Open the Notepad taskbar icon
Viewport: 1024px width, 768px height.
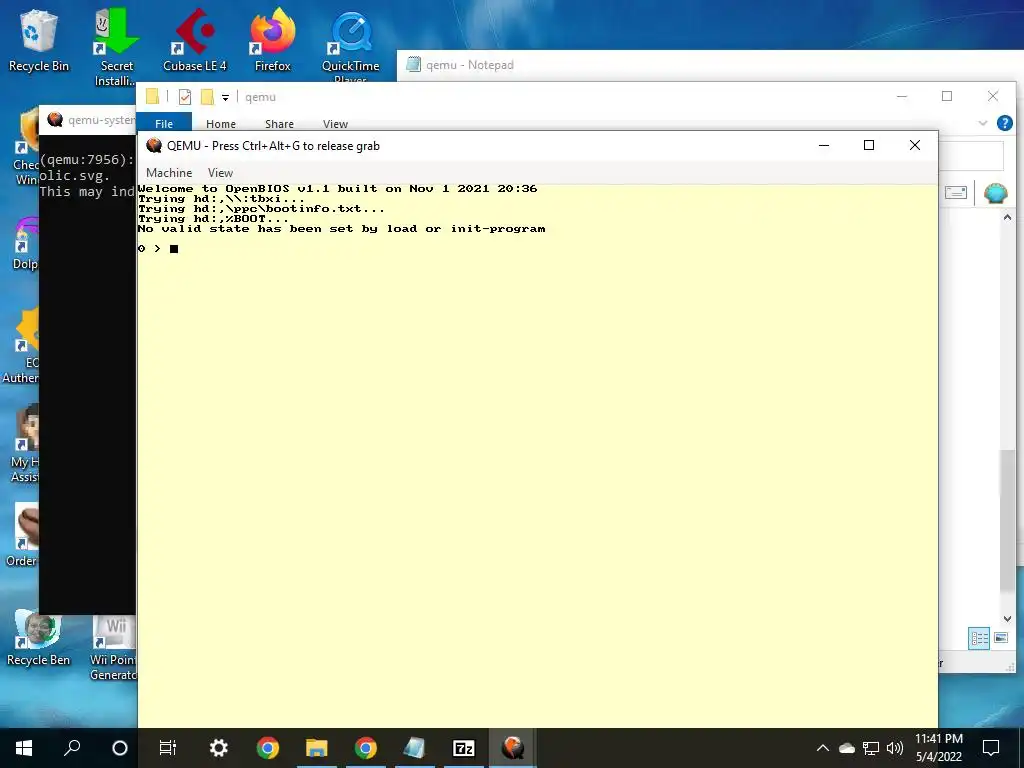pos(415,748)
